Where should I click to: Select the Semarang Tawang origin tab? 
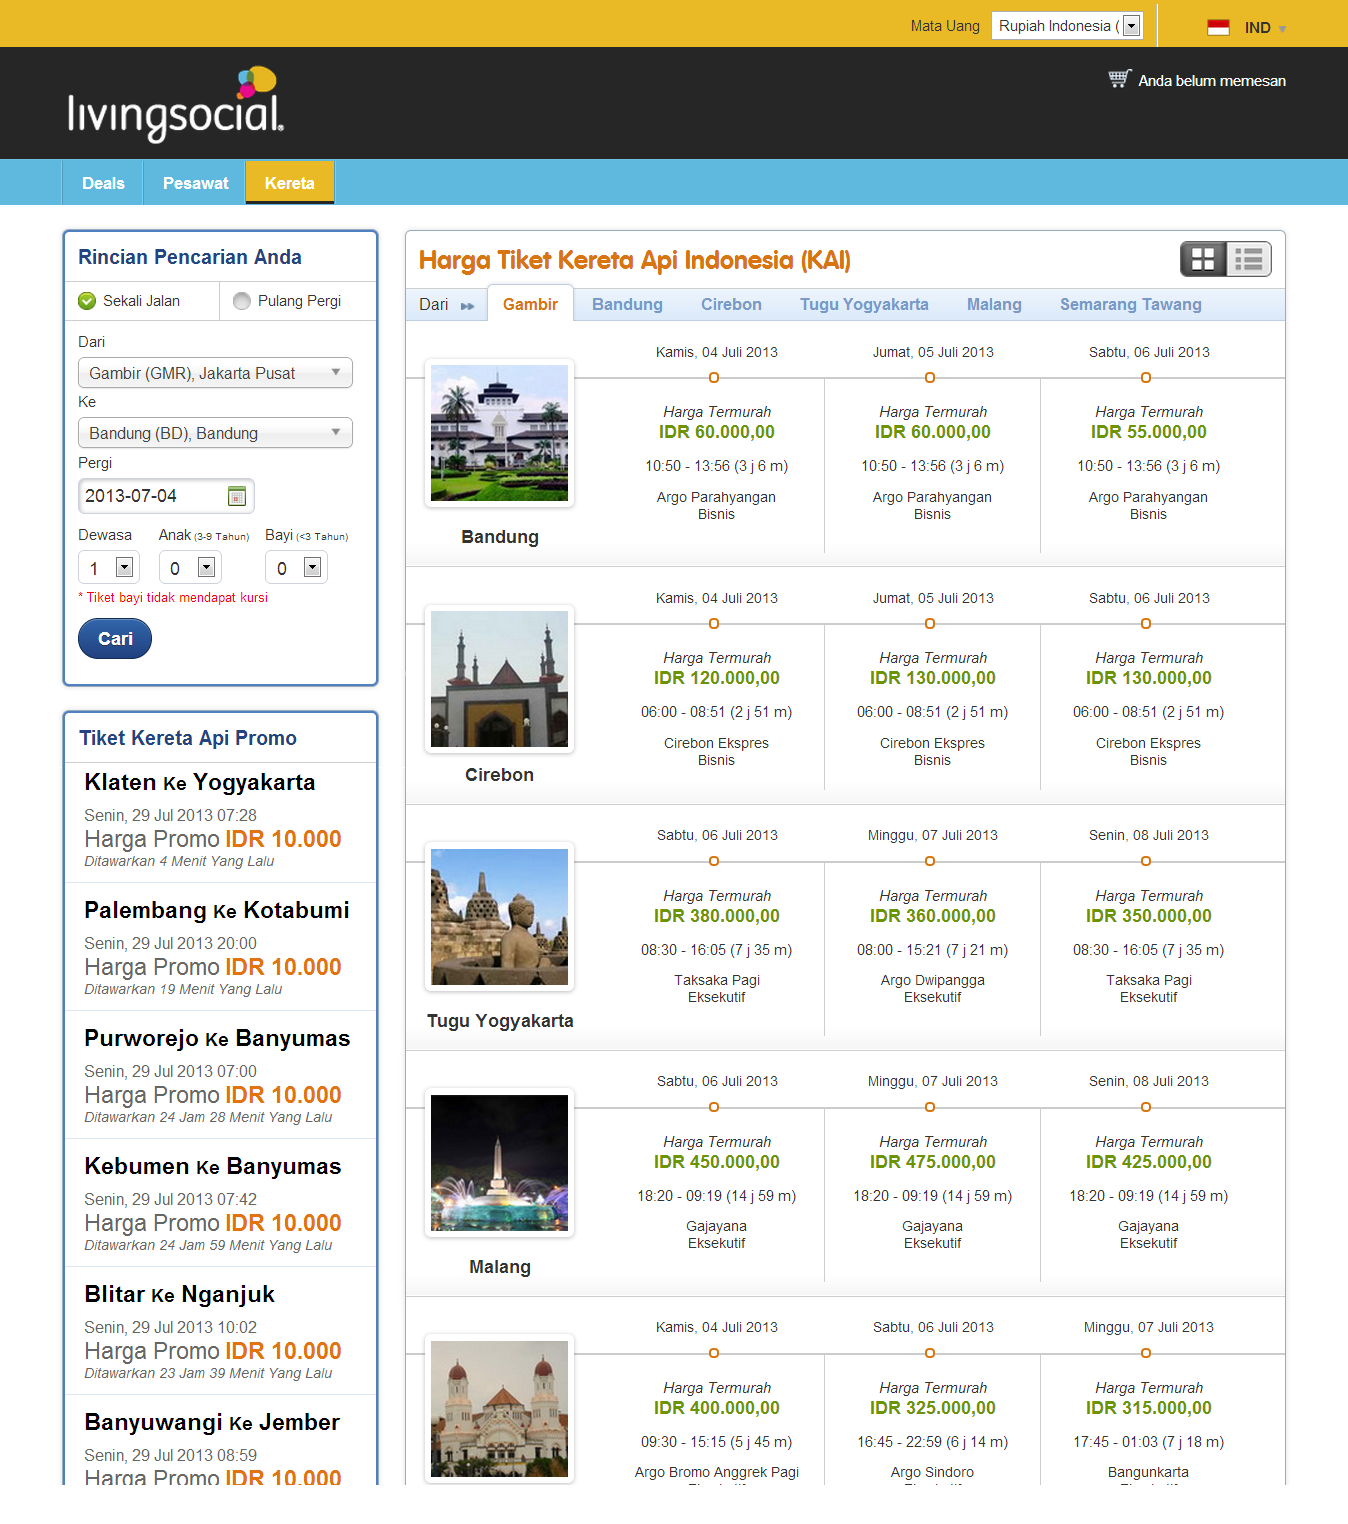point(1131,304)
